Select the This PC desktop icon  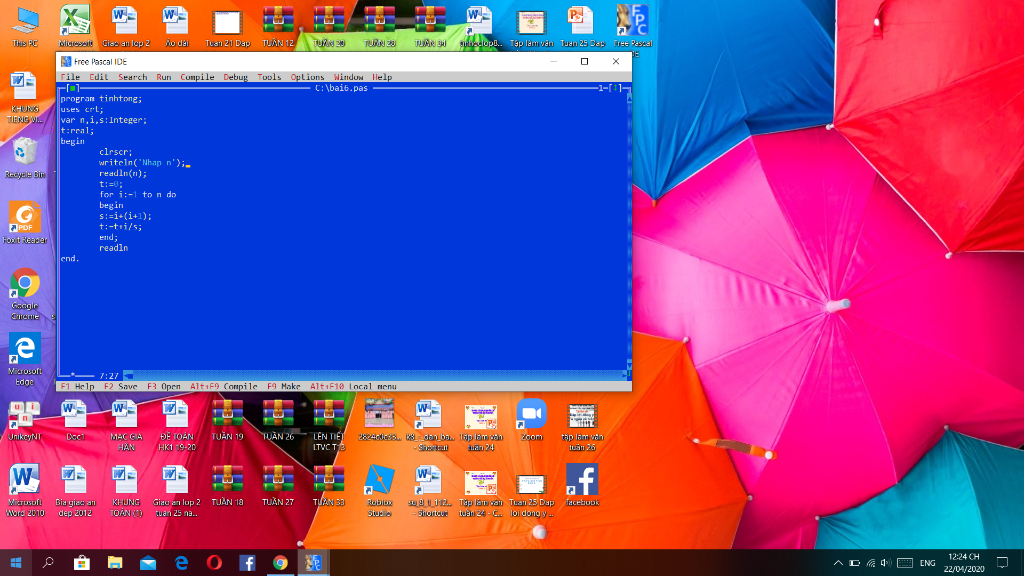click(x=25, y=27)
